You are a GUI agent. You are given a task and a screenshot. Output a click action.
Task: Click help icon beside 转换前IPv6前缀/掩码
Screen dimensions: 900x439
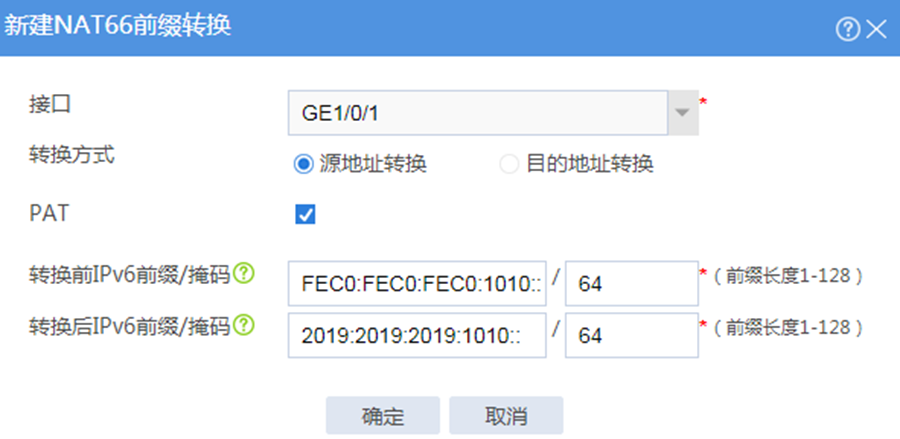click(244, 274)
